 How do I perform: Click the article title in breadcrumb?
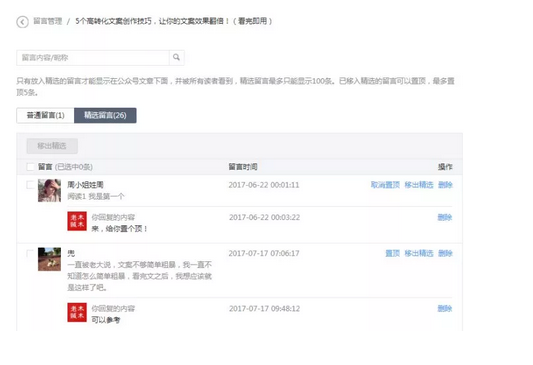pyautogui.click(x=173, y=21)
